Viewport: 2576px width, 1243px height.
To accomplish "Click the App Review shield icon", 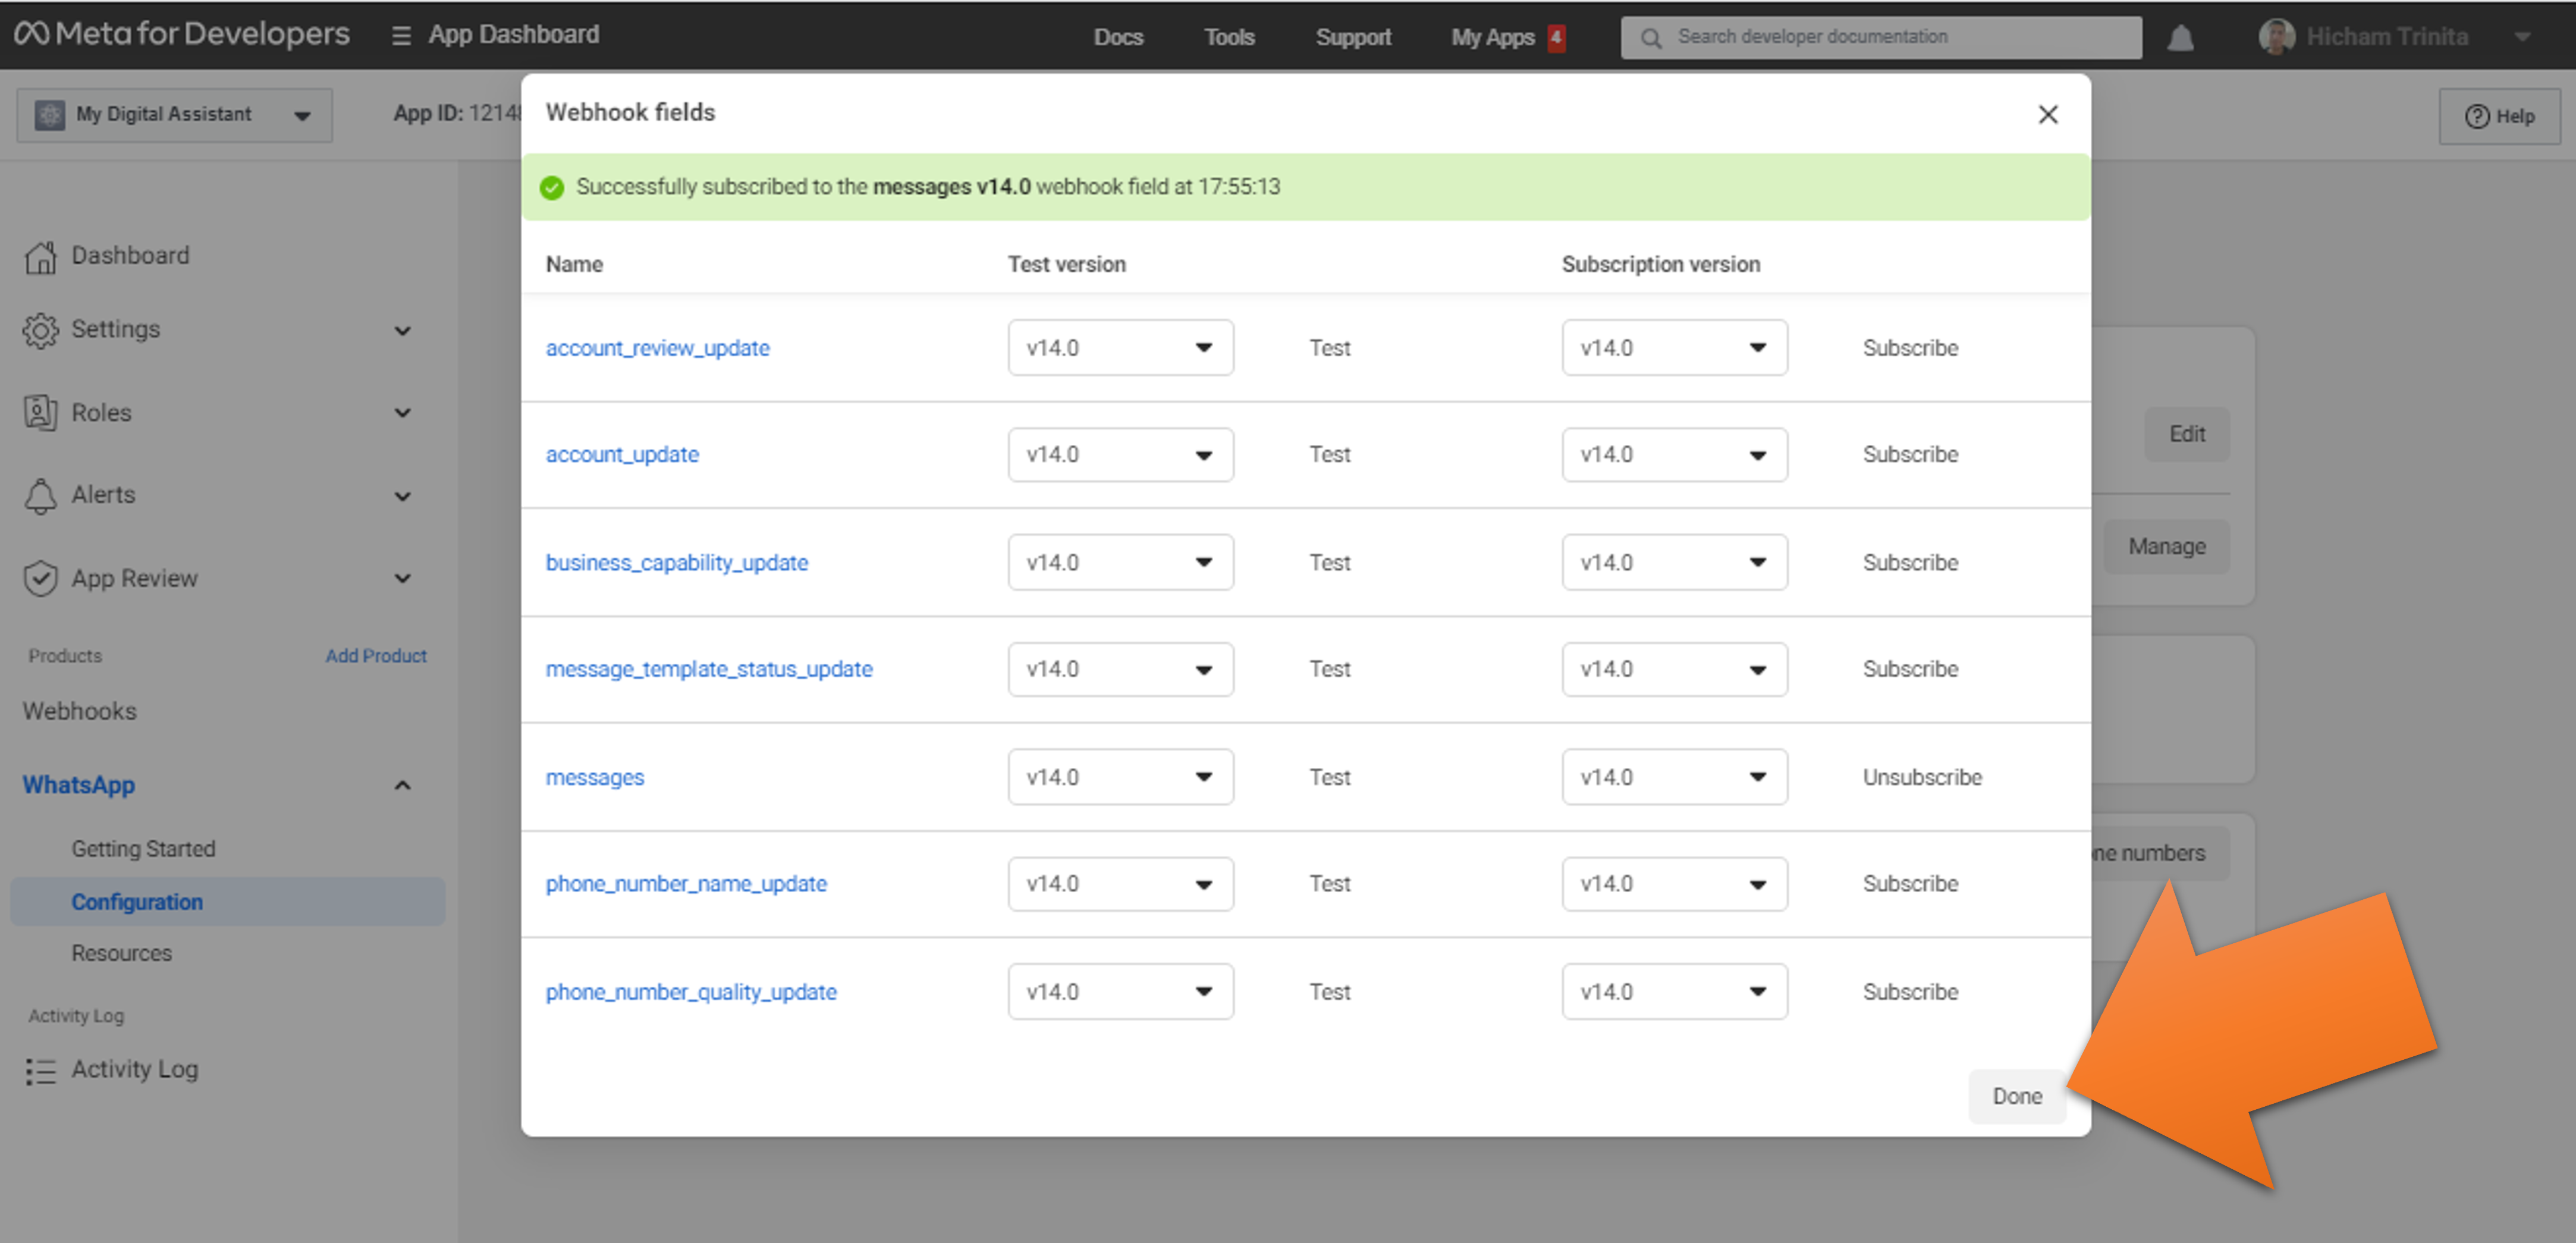I will 40,578.
